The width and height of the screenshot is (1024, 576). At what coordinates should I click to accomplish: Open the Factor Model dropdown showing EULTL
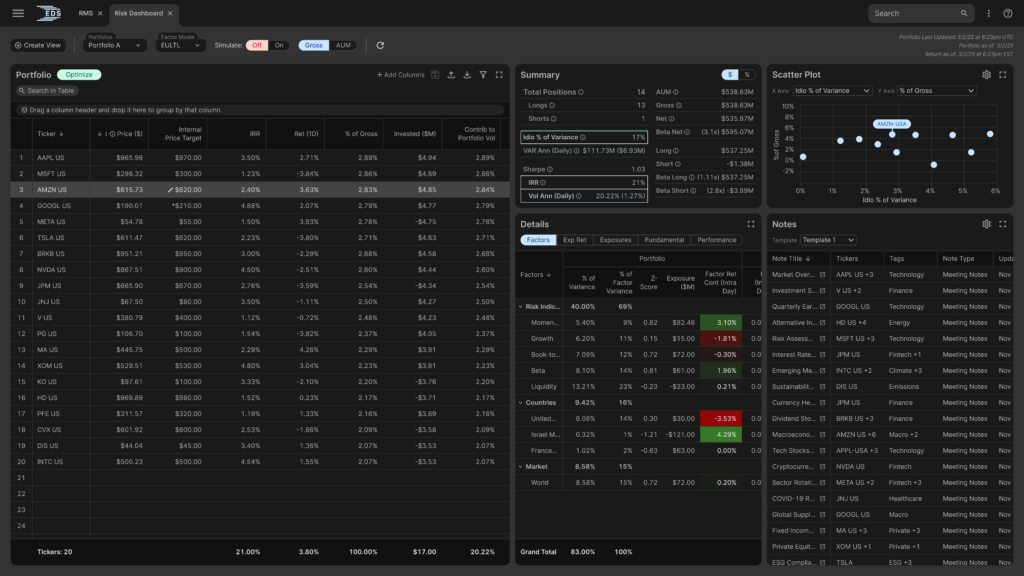point(182,45)
